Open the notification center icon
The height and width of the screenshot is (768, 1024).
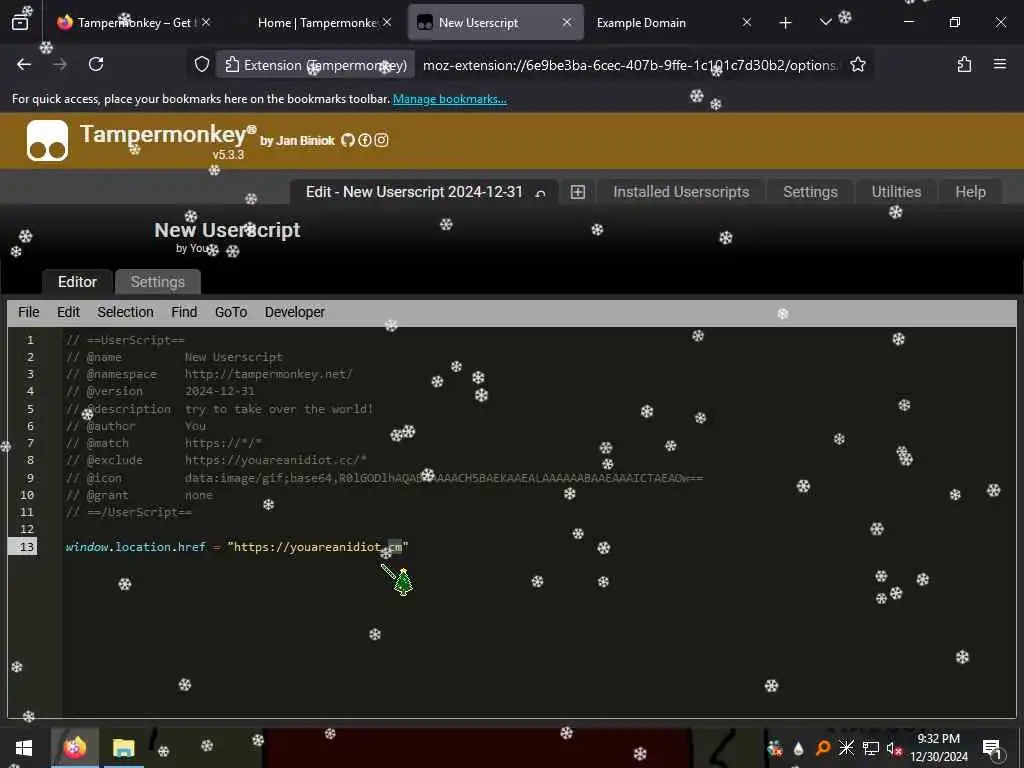[992, 748]
